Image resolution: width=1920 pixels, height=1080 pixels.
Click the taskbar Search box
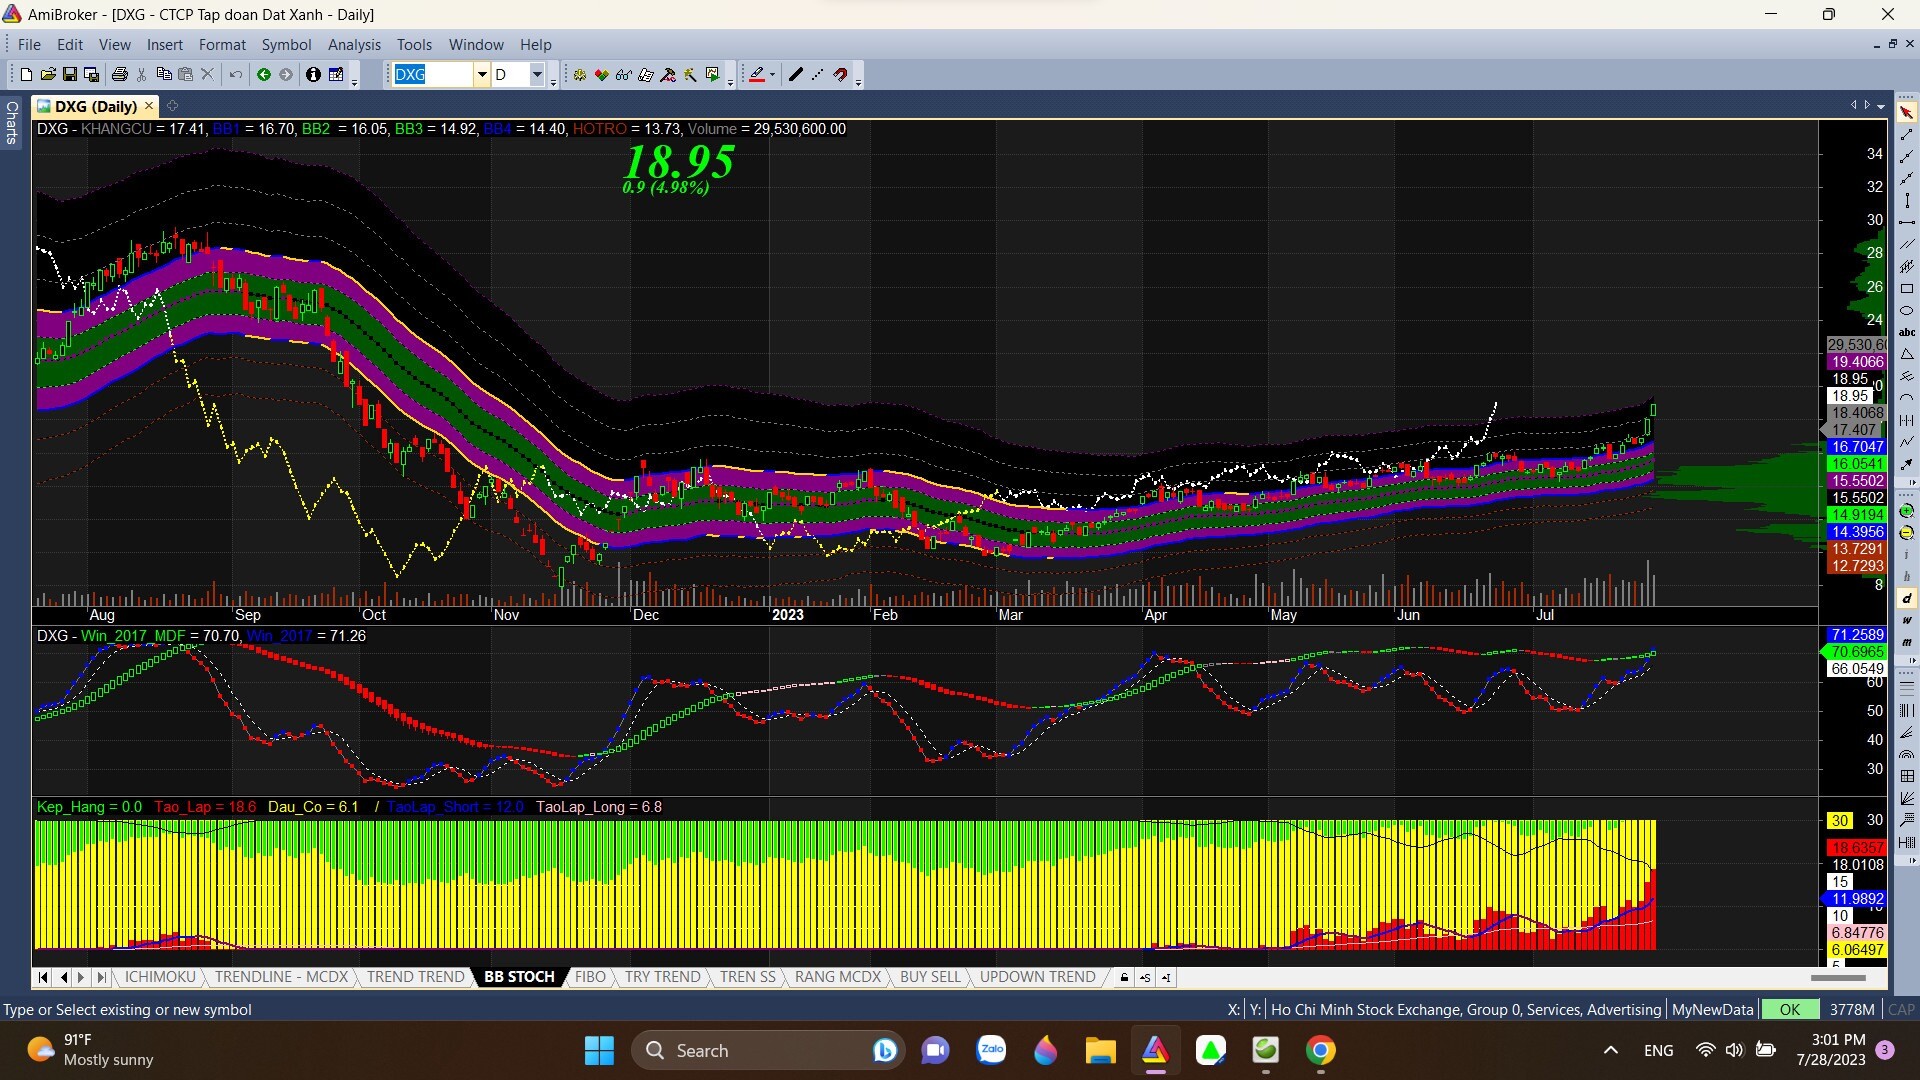768,1051
